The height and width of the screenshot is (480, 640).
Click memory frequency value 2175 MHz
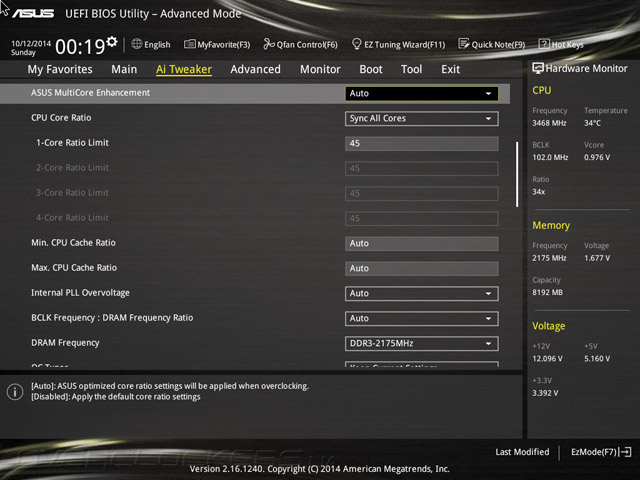549,258
